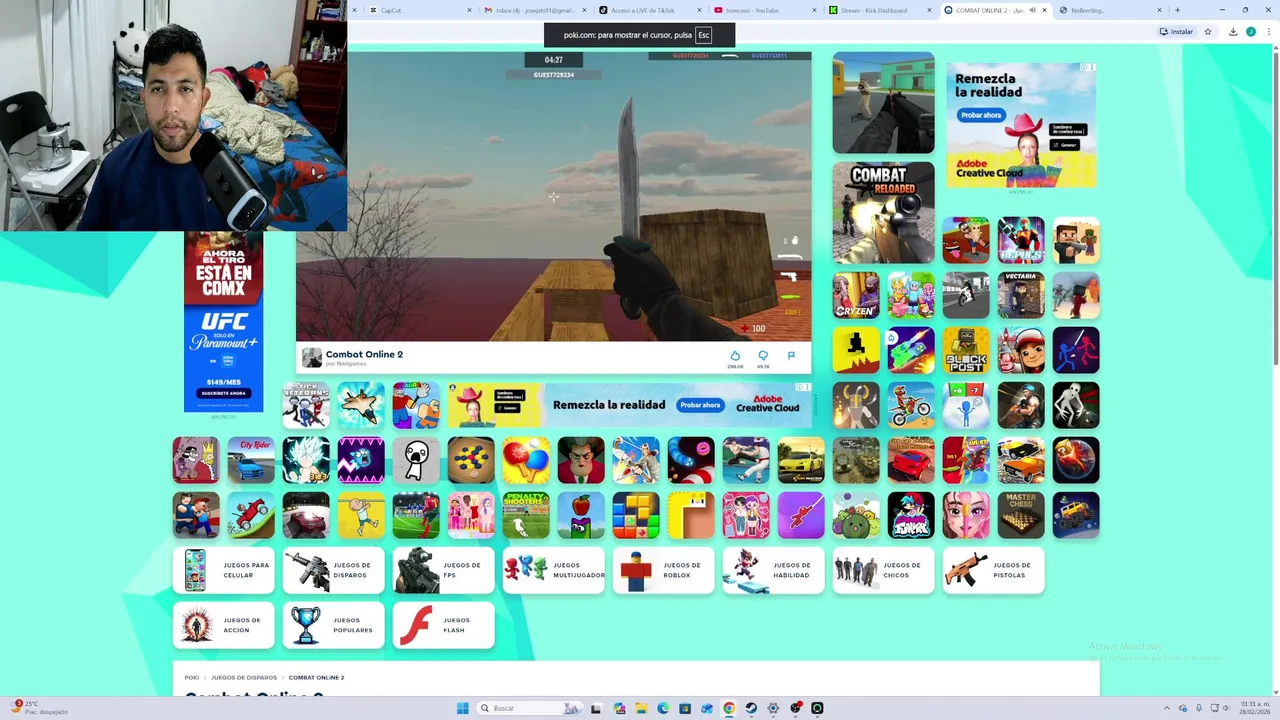Open the dirt bike Moto X3M tile
The image size is (1280, 720).
(x=911, y=405)
